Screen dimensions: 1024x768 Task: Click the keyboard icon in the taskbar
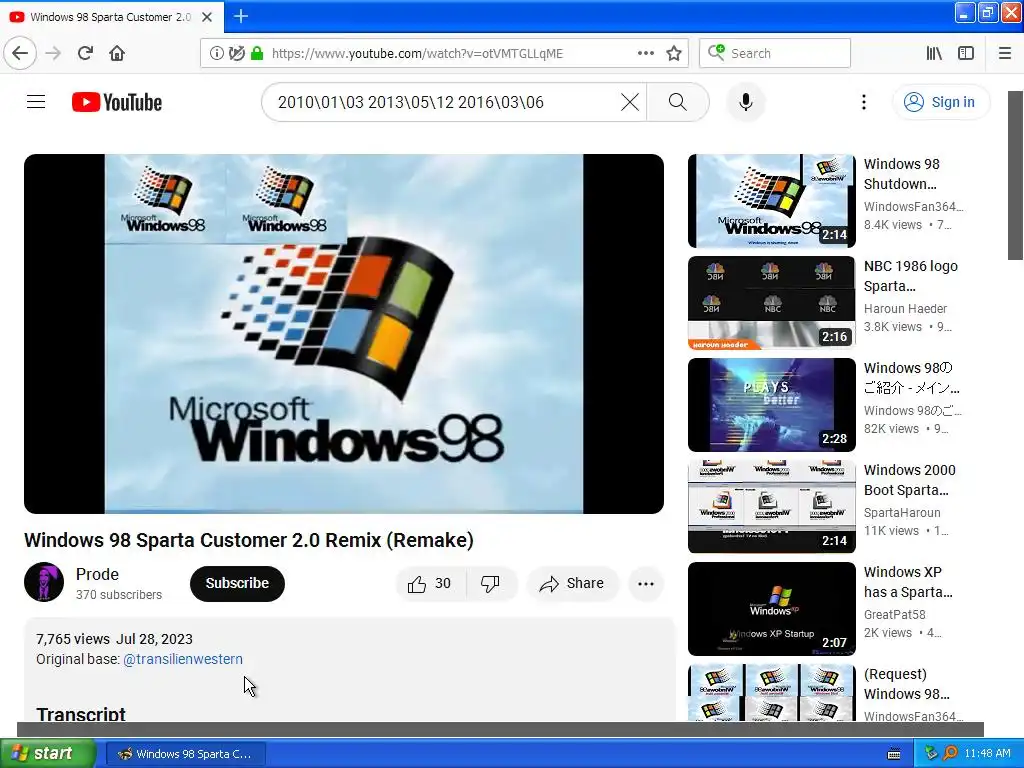(x=894, y=754)
